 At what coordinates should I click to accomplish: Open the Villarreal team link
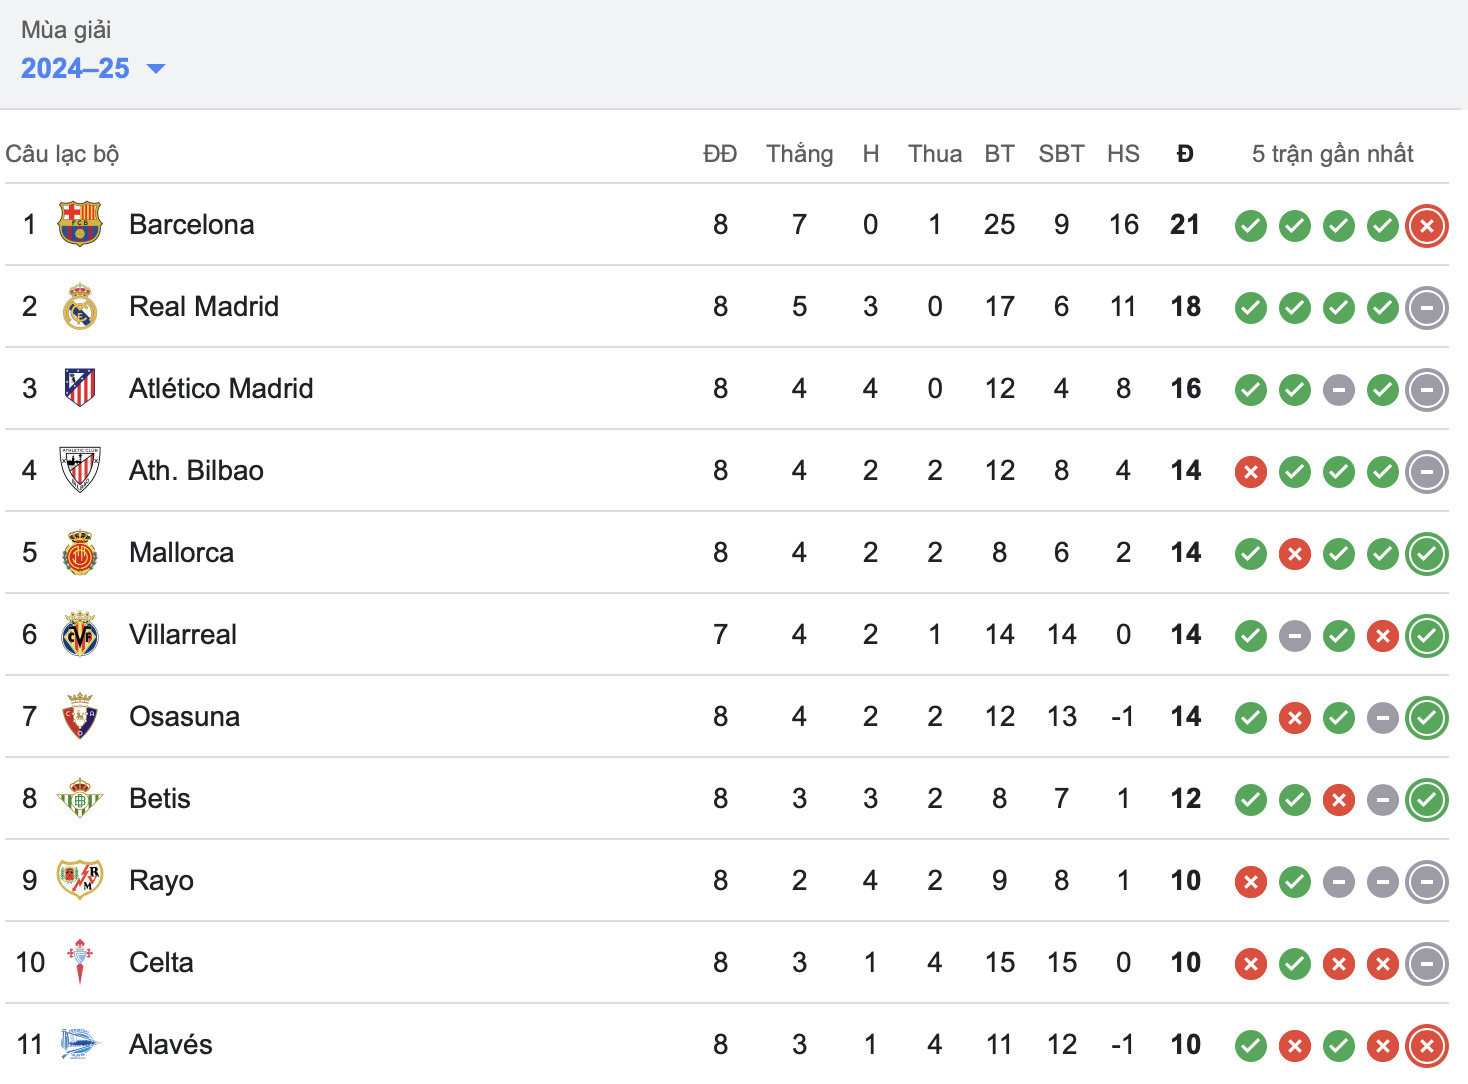pyautogui.click(x=183, y=634)
